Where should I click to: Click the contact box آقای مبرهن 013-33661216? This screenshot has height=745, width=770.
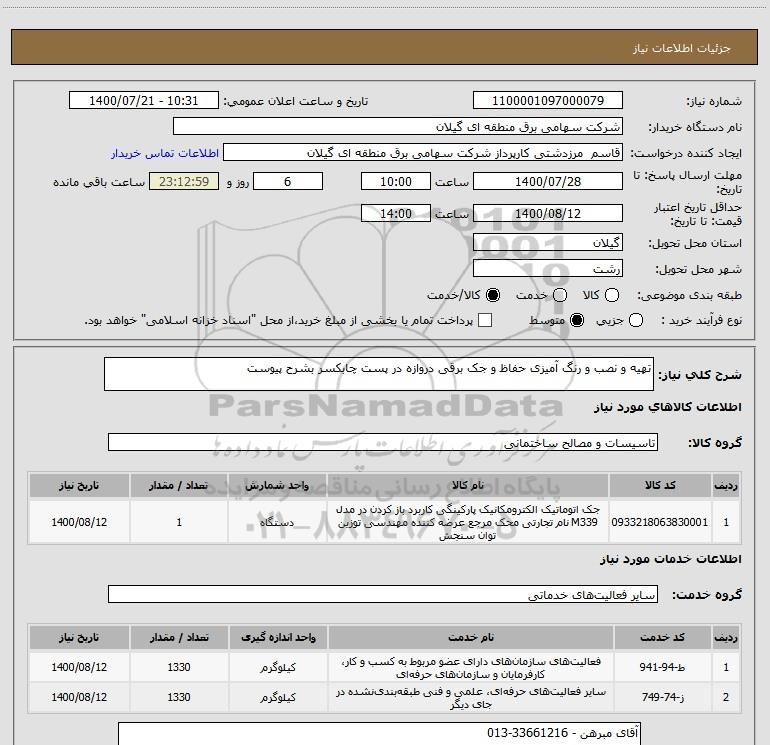379,733
